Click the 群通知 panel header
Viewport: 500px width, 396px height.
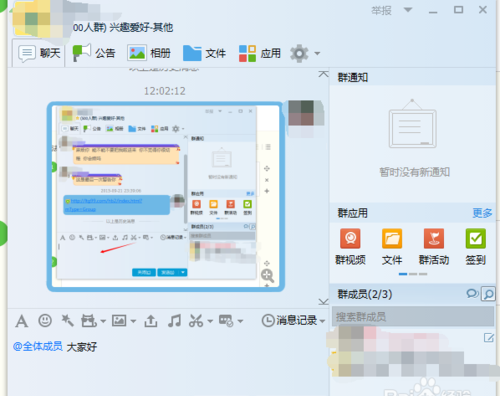click(412, 77)
